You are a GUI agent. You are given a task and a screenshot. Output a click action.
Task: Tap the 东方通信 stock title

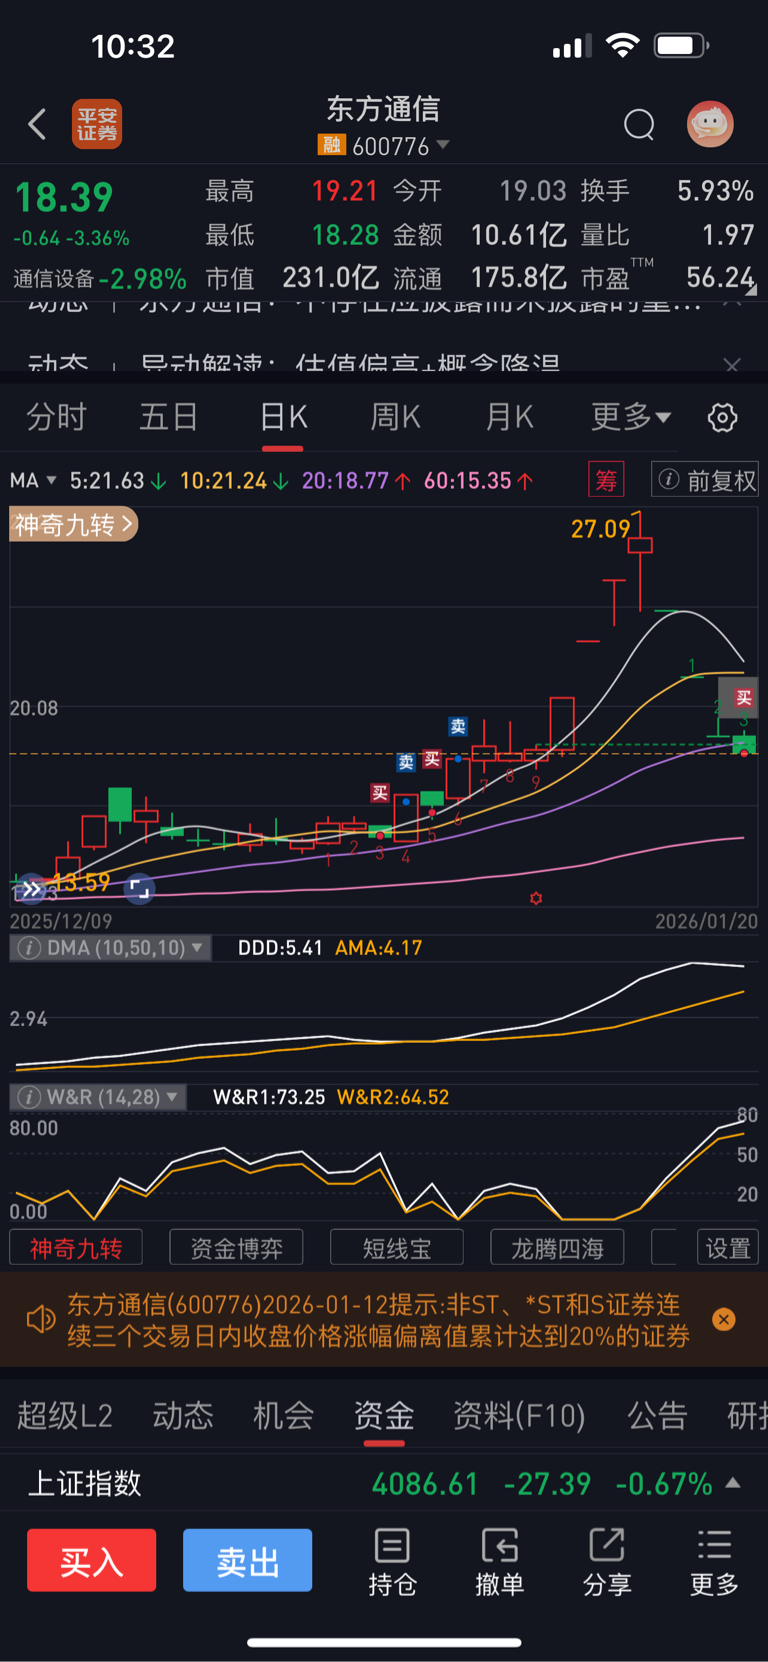coord(383,109)
